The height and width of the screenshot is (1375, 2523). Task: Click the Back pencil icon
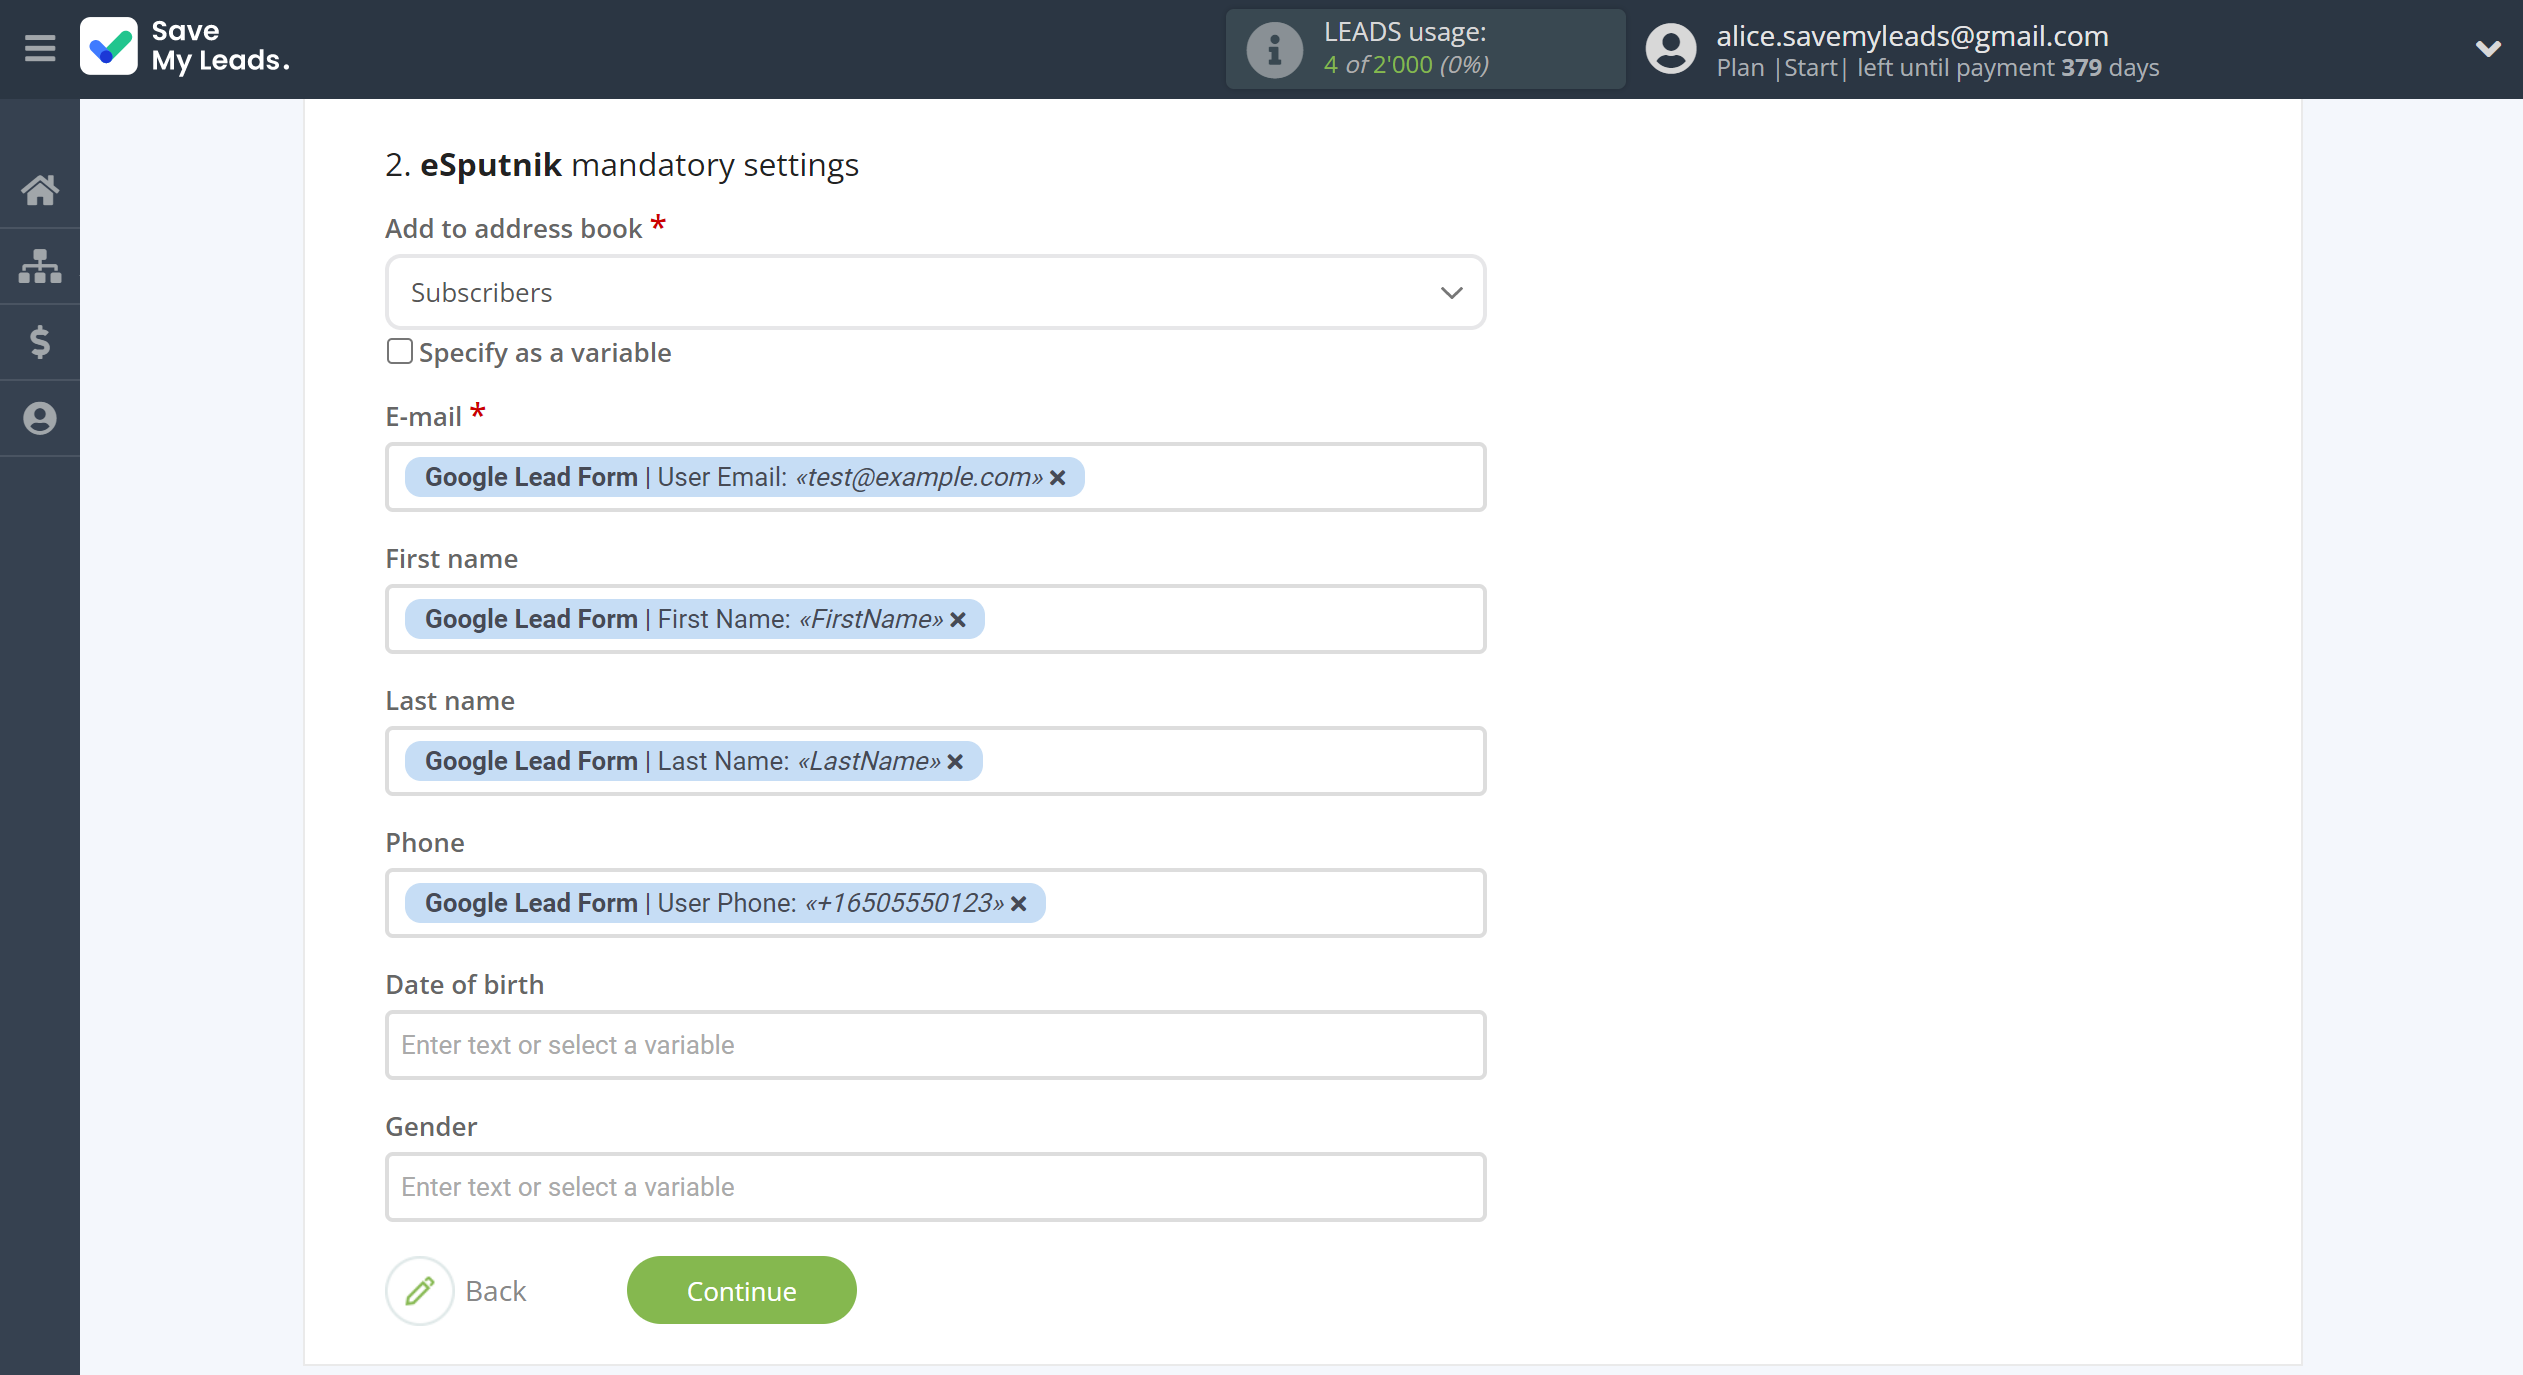[420, 1290]
